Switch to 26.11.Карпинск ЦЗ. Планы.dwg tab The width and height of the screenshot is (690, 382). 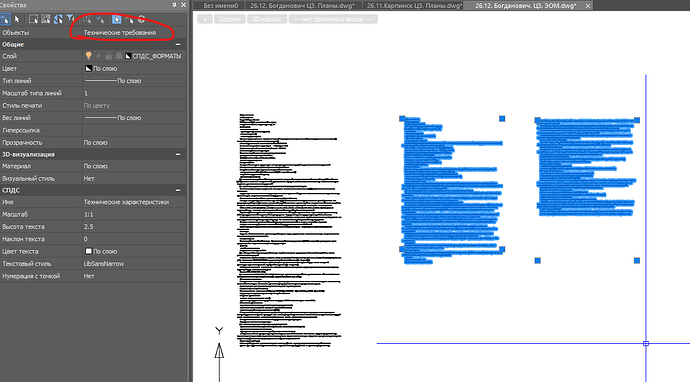(x=415, y=6)
